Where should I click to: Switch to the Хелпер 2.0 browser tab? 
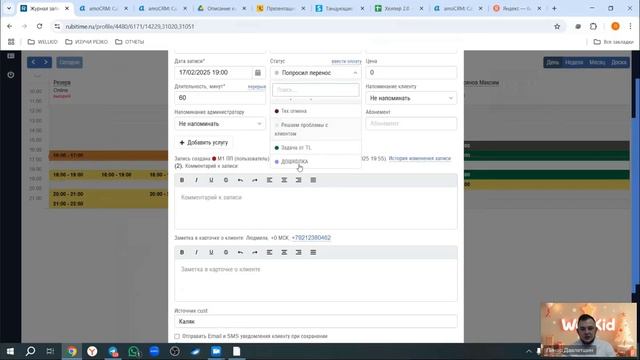pos(399,8)
